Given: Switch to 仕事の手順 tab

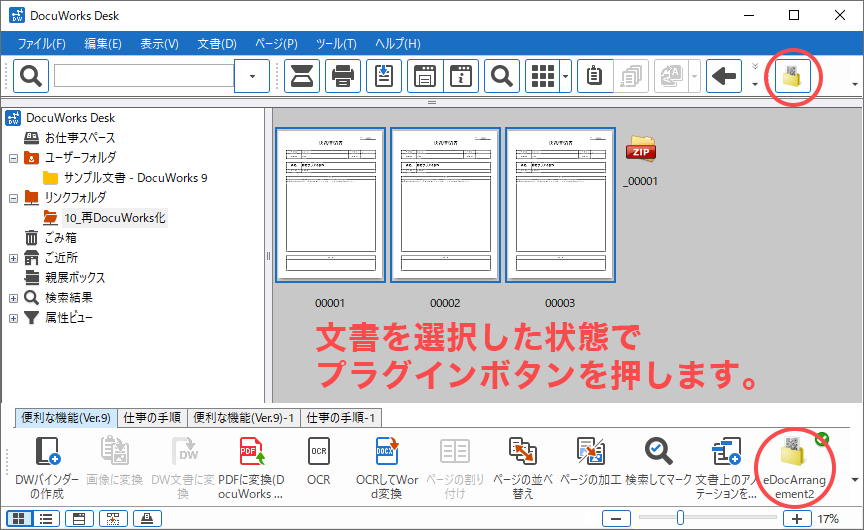Looking at the screenshot, I should 152,418.
